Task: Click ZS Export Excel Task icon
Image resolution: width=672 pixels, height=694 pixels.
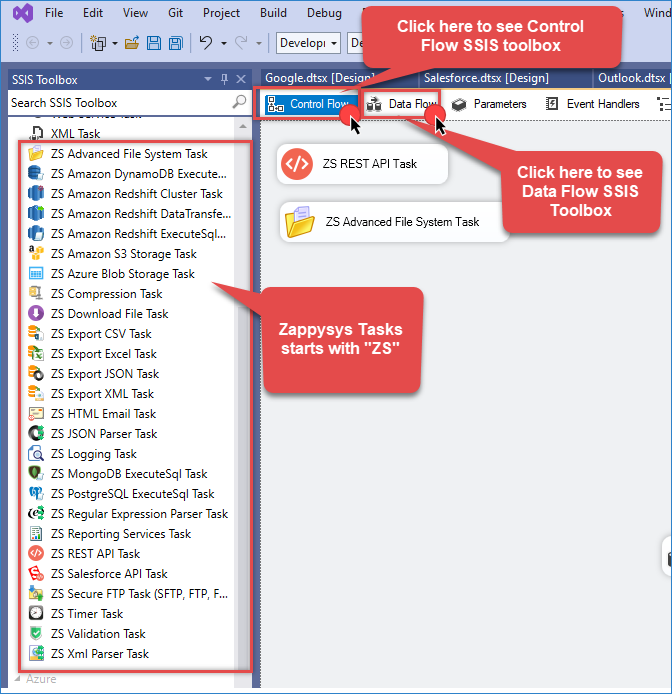Action: (x=36, y=353)
